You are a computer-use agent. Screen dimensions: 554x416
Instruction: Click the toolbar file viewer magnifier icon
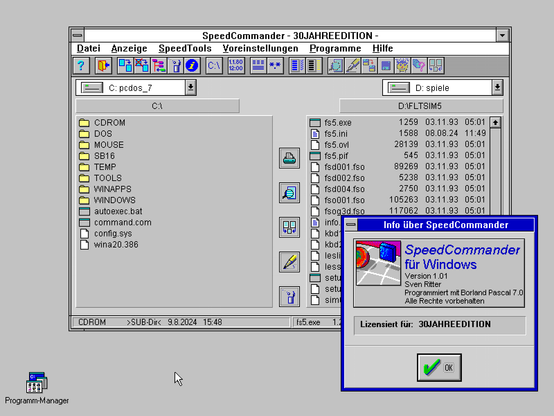click(335, 66)
